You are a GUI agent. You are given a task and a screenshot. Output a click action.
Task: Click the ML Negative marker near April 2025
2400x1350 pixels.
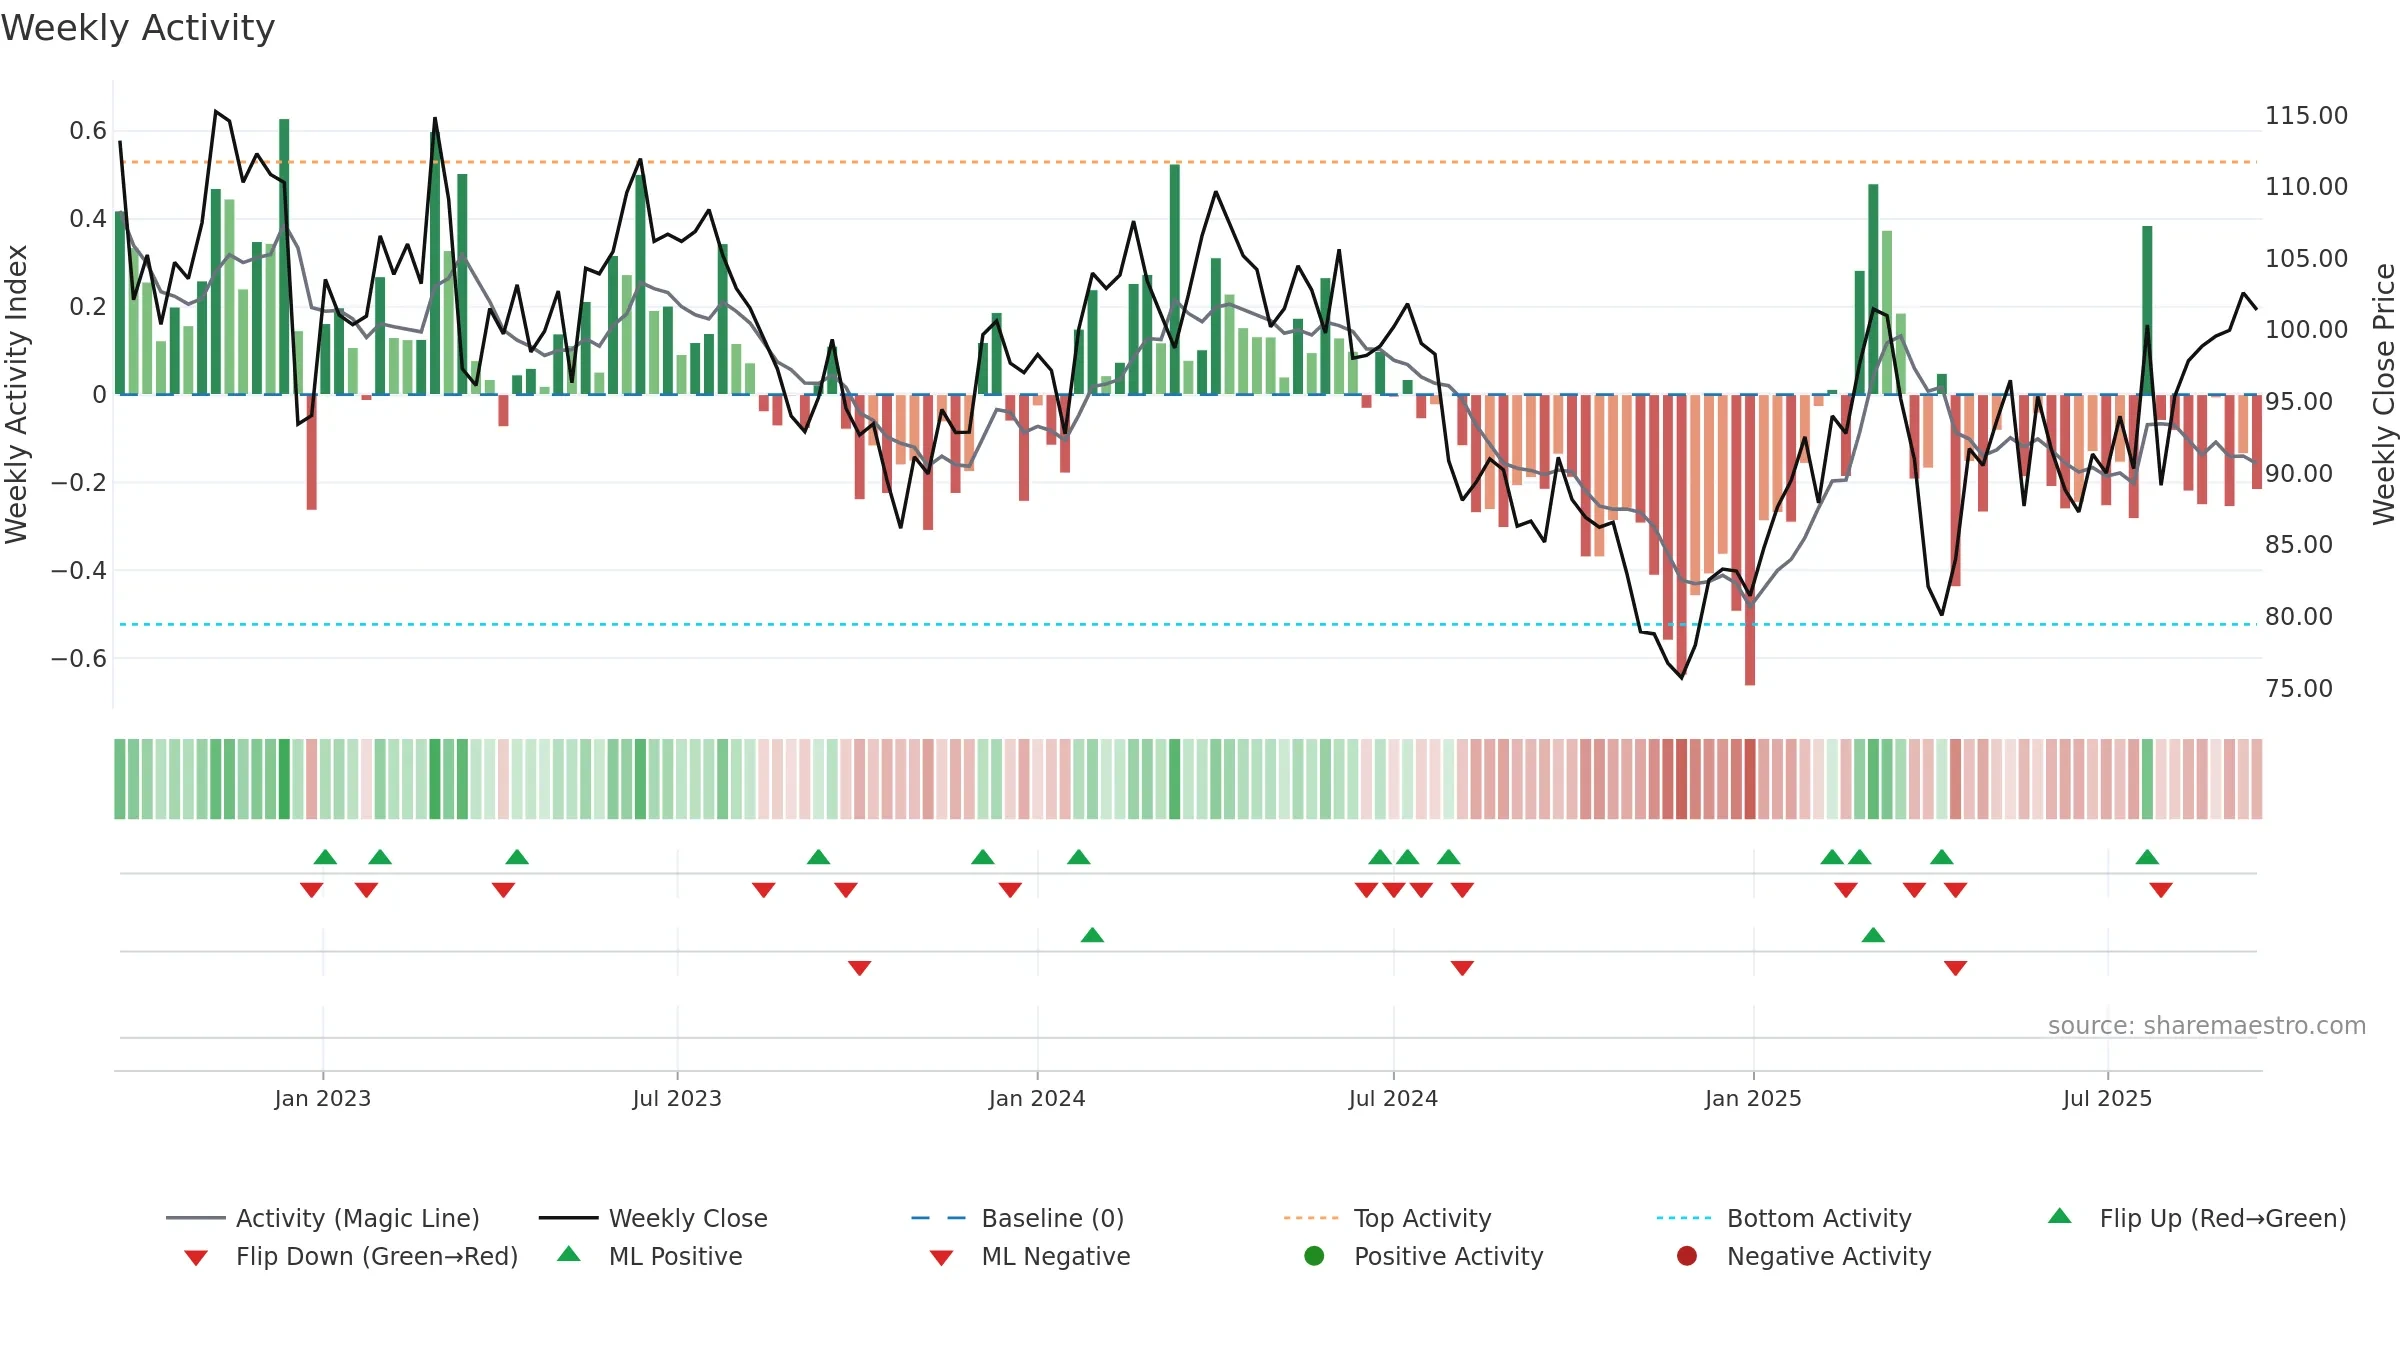1956,968
